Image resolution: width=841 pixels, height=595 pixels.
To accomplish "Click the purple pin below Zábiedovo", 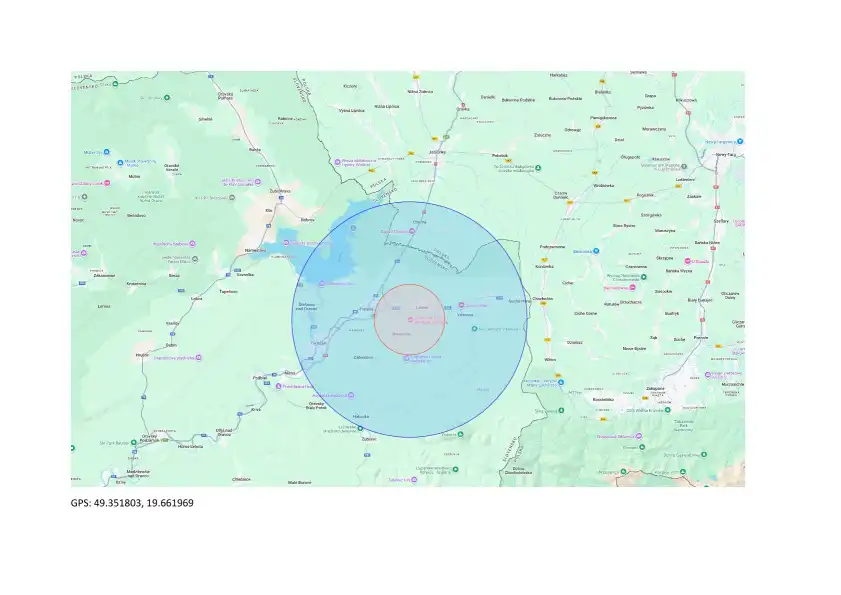I will click(405, 358).
